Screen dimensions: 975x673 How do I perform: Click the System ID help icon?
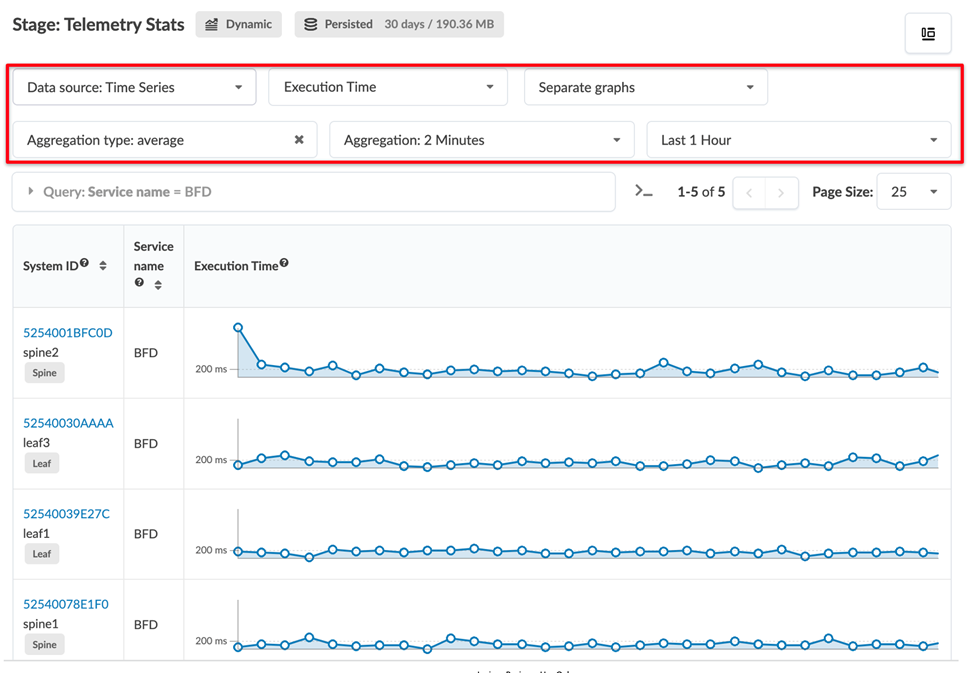(x=85, y=264)
